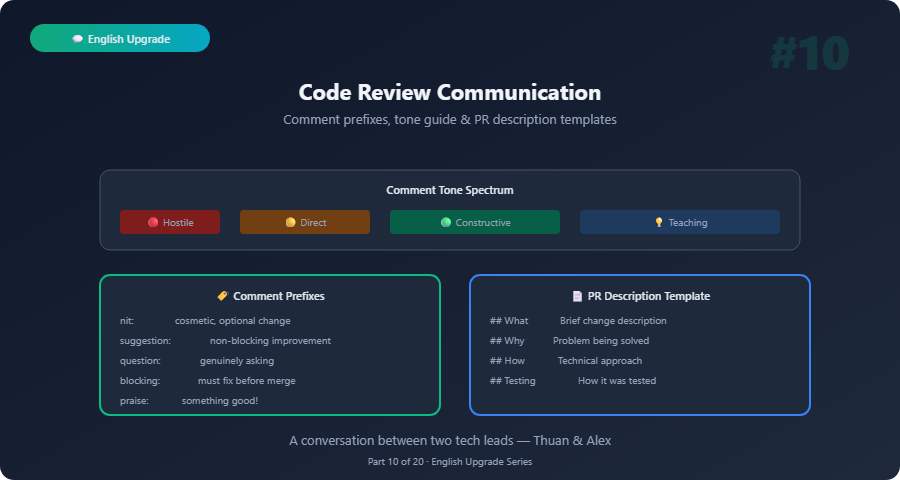Click 'Problem being solved' text
The width and height of the screenshot is (900, 480).
(x=601, y=341)
